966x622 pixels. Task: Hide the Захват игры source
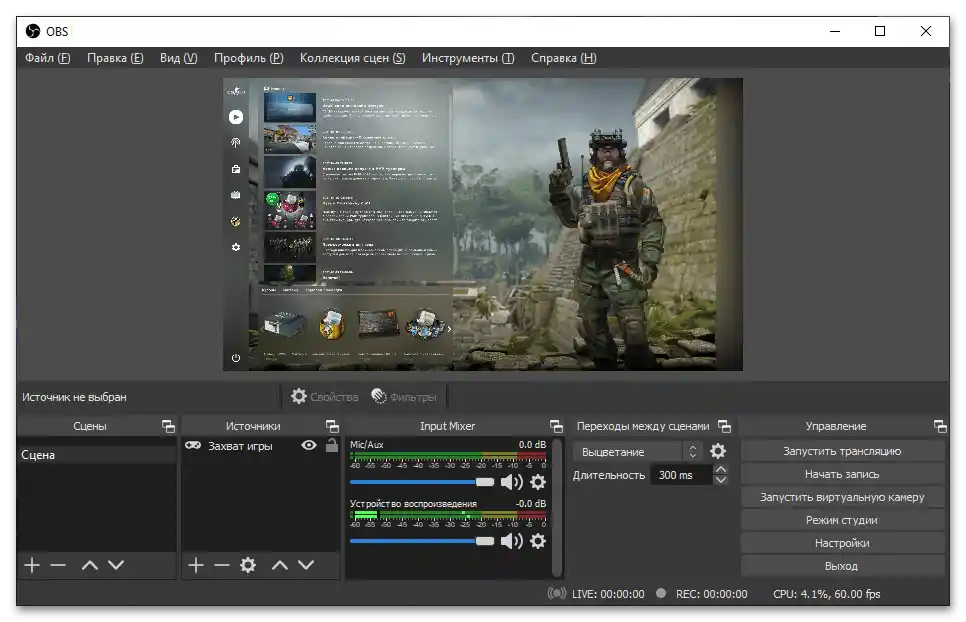tap(309, 445)
